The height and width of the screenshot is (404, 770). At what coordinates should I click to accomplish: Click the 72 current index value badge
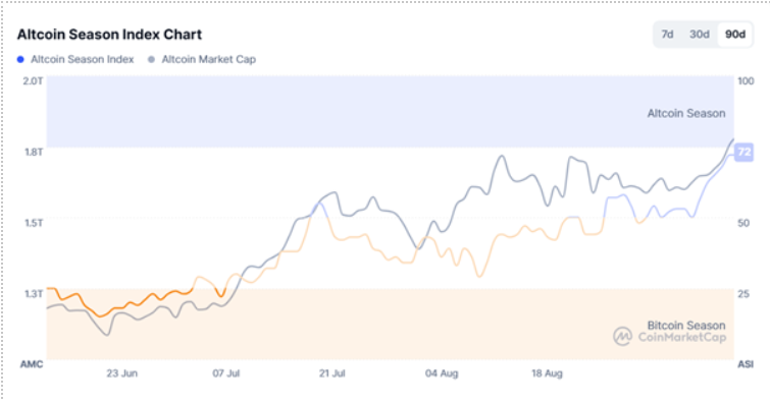pyautogui.click(x=743, y=152)
